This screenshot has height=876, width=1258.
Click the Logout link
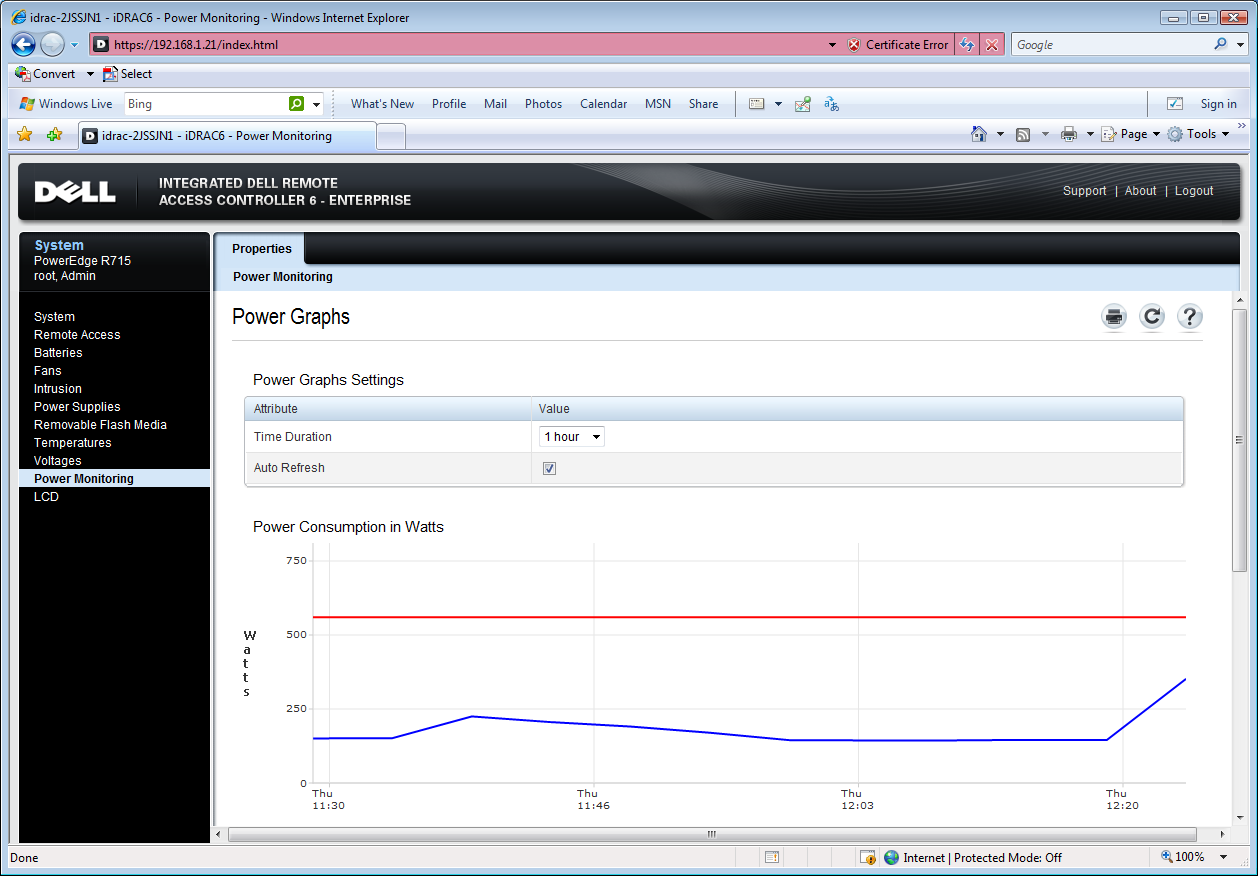click(1194, 191)
